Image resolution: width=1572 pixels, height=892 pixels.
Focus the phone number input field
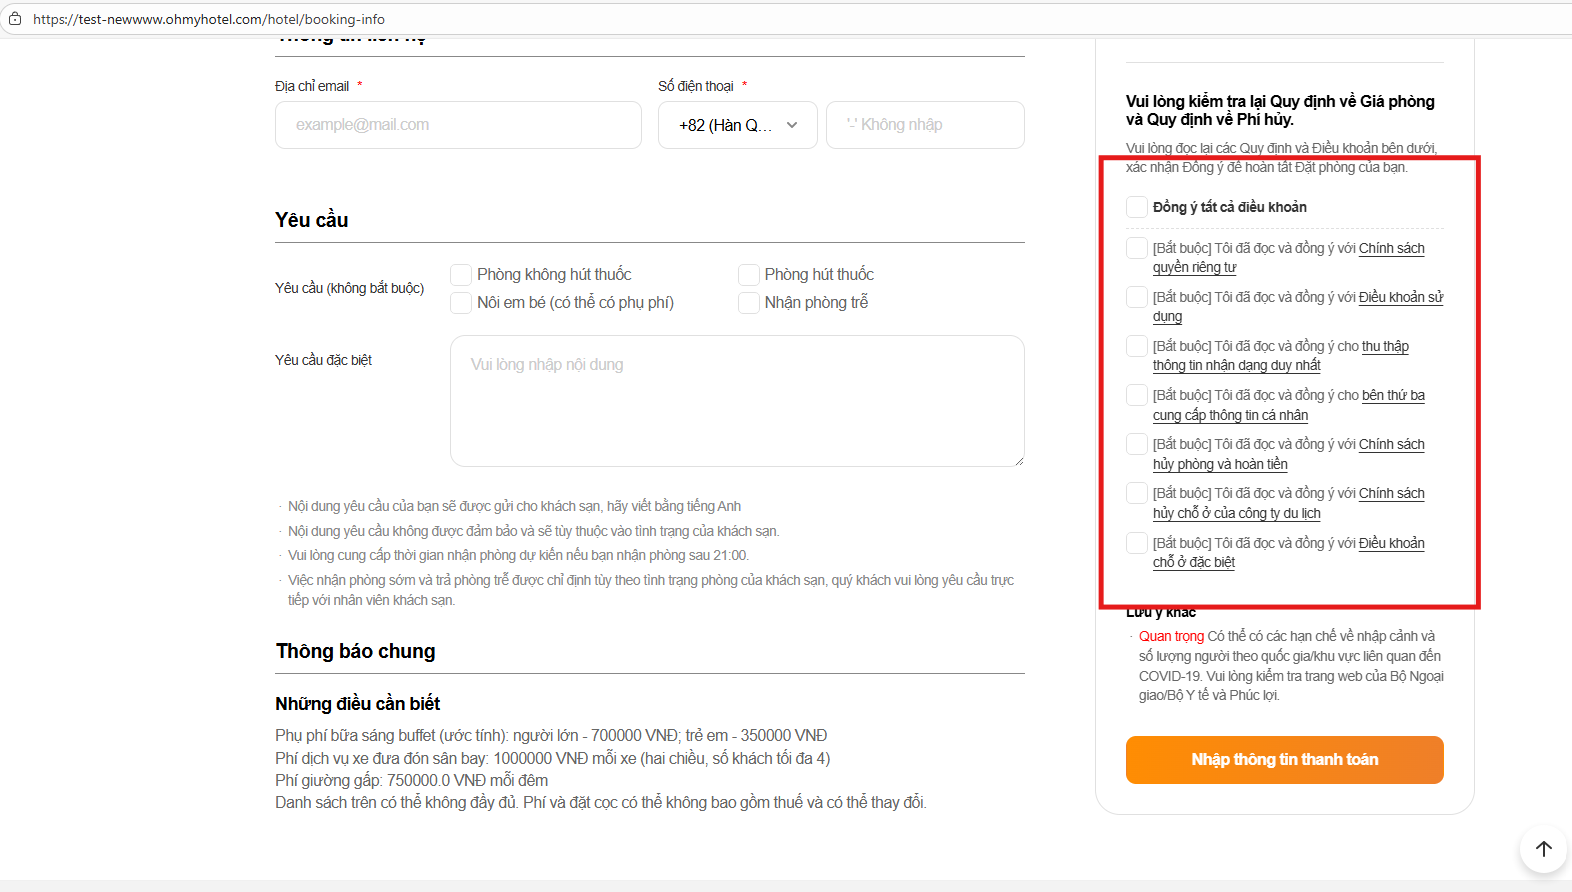coord(925,125)
